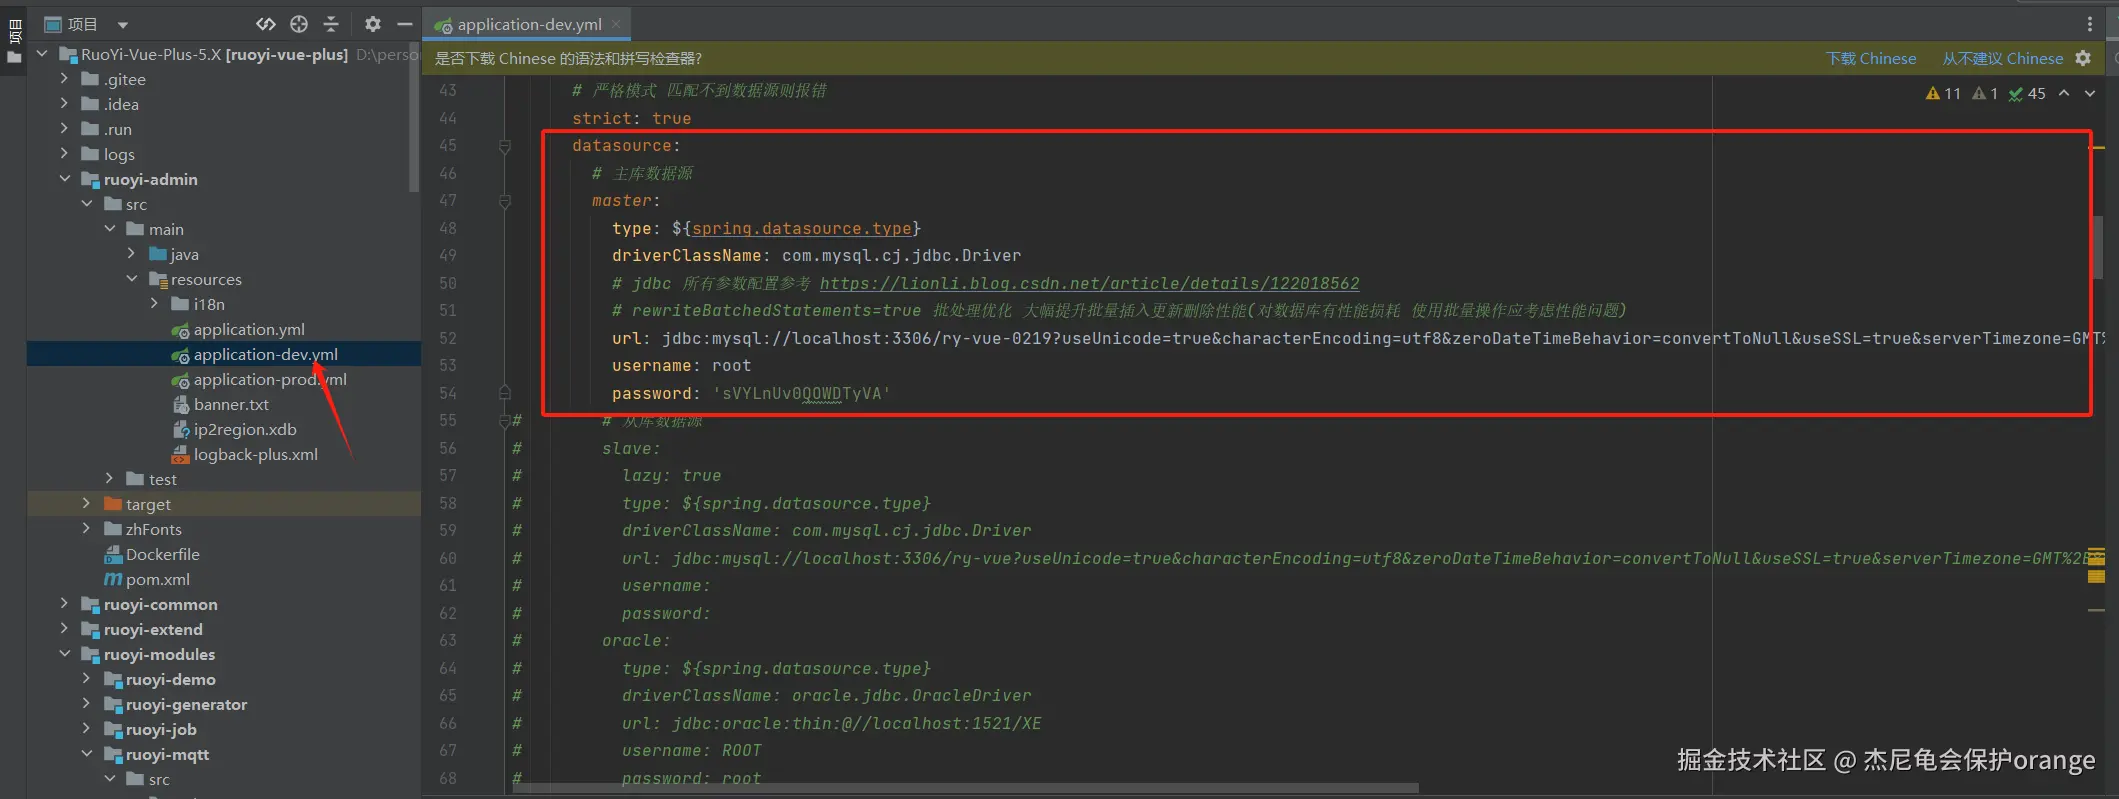This screenshot has width=2119, height=799.
Task: Fold the datasource block at line 45
Action: click(x=505, y=146)
